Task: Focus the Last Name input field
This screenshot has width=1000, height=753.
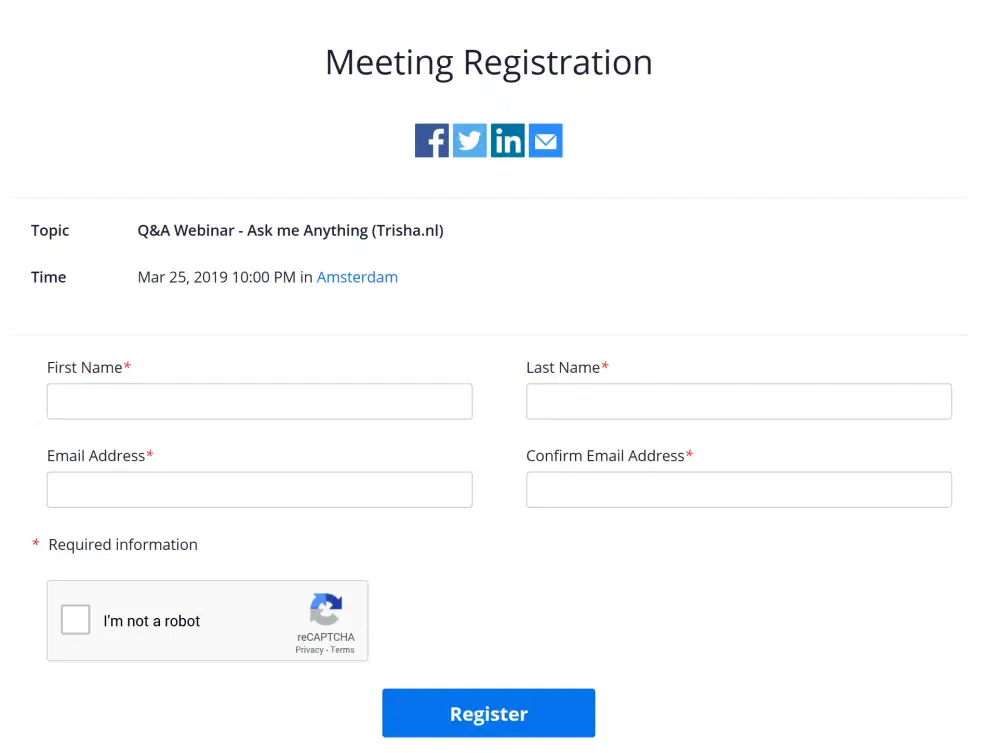Action: pos(738,401)
